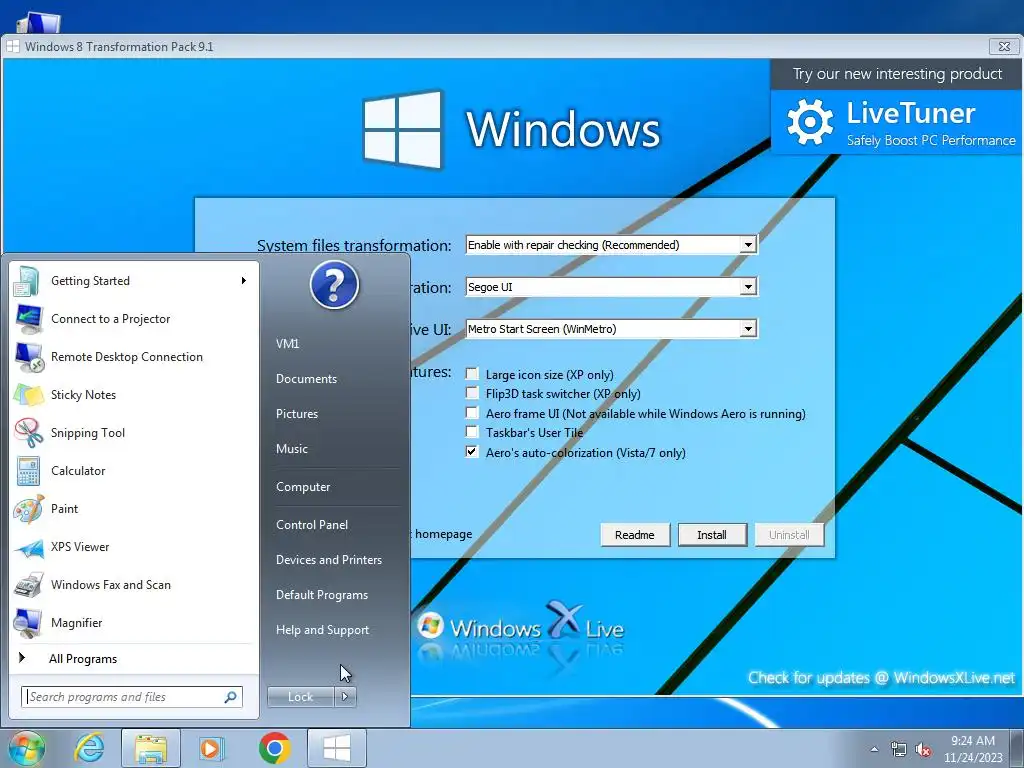
Task: Click the Readme button
Action: [x=635, y=535]
